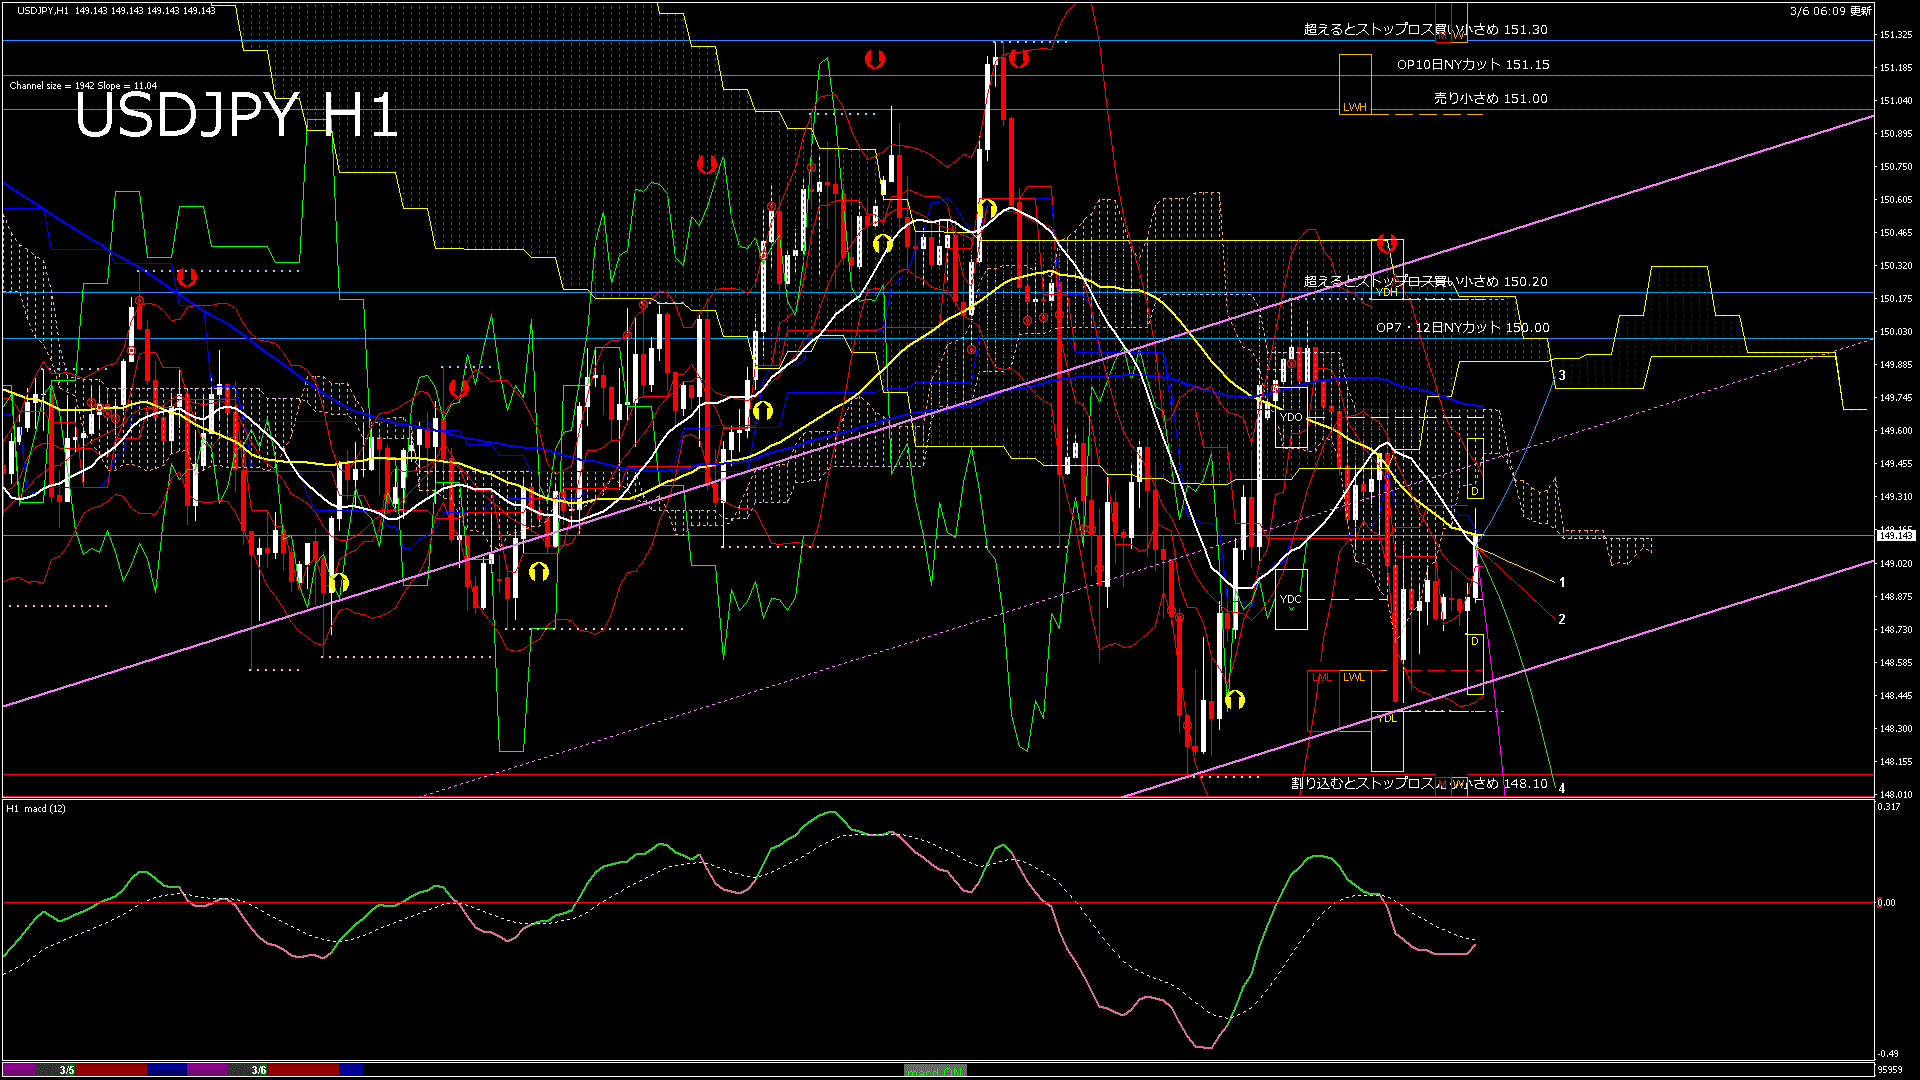The width and height of the screenshot is (1920, 1080).
Task: Click the USDJPY,H1 149.143 quote header
Action: [116, 10]
